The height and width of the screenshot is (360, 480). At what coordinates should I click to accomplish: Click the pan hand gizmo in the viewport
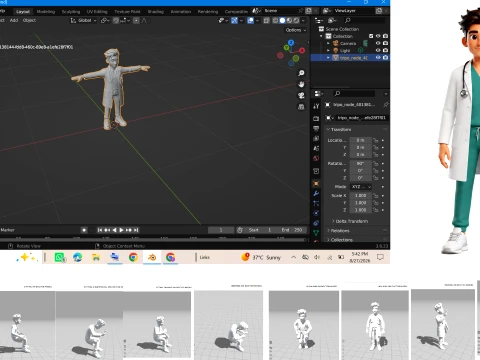click(301, 84)
